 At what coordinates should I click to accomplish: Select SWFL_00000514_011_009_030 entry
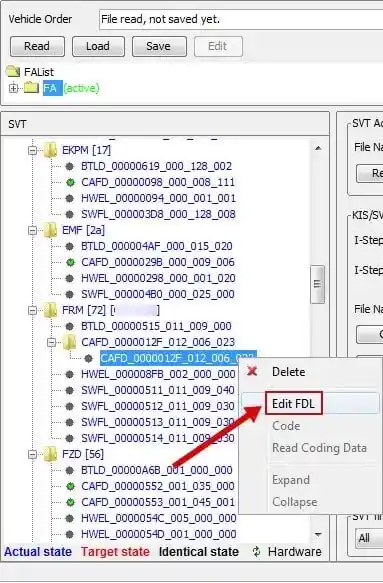coord(158,438)
